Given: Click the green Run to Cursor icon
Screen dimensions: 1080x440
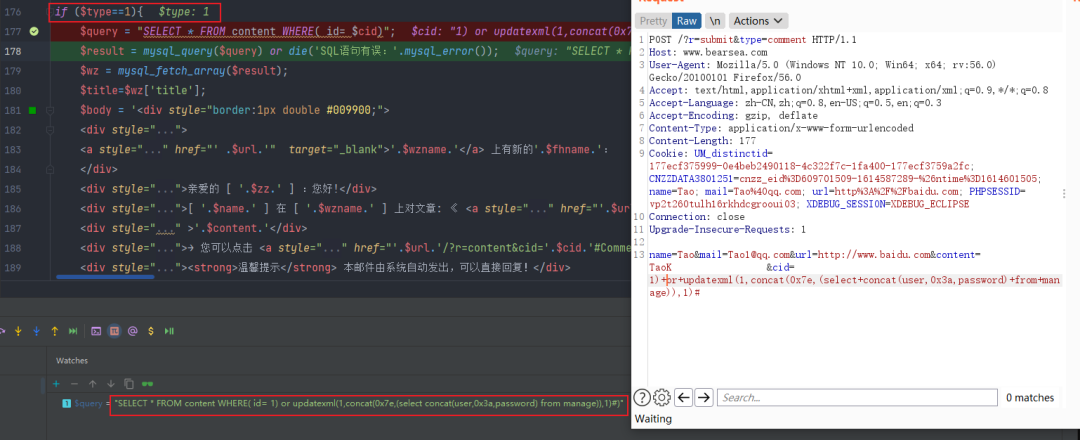Looking at the screenshot, I should click(x=73, y=331).
